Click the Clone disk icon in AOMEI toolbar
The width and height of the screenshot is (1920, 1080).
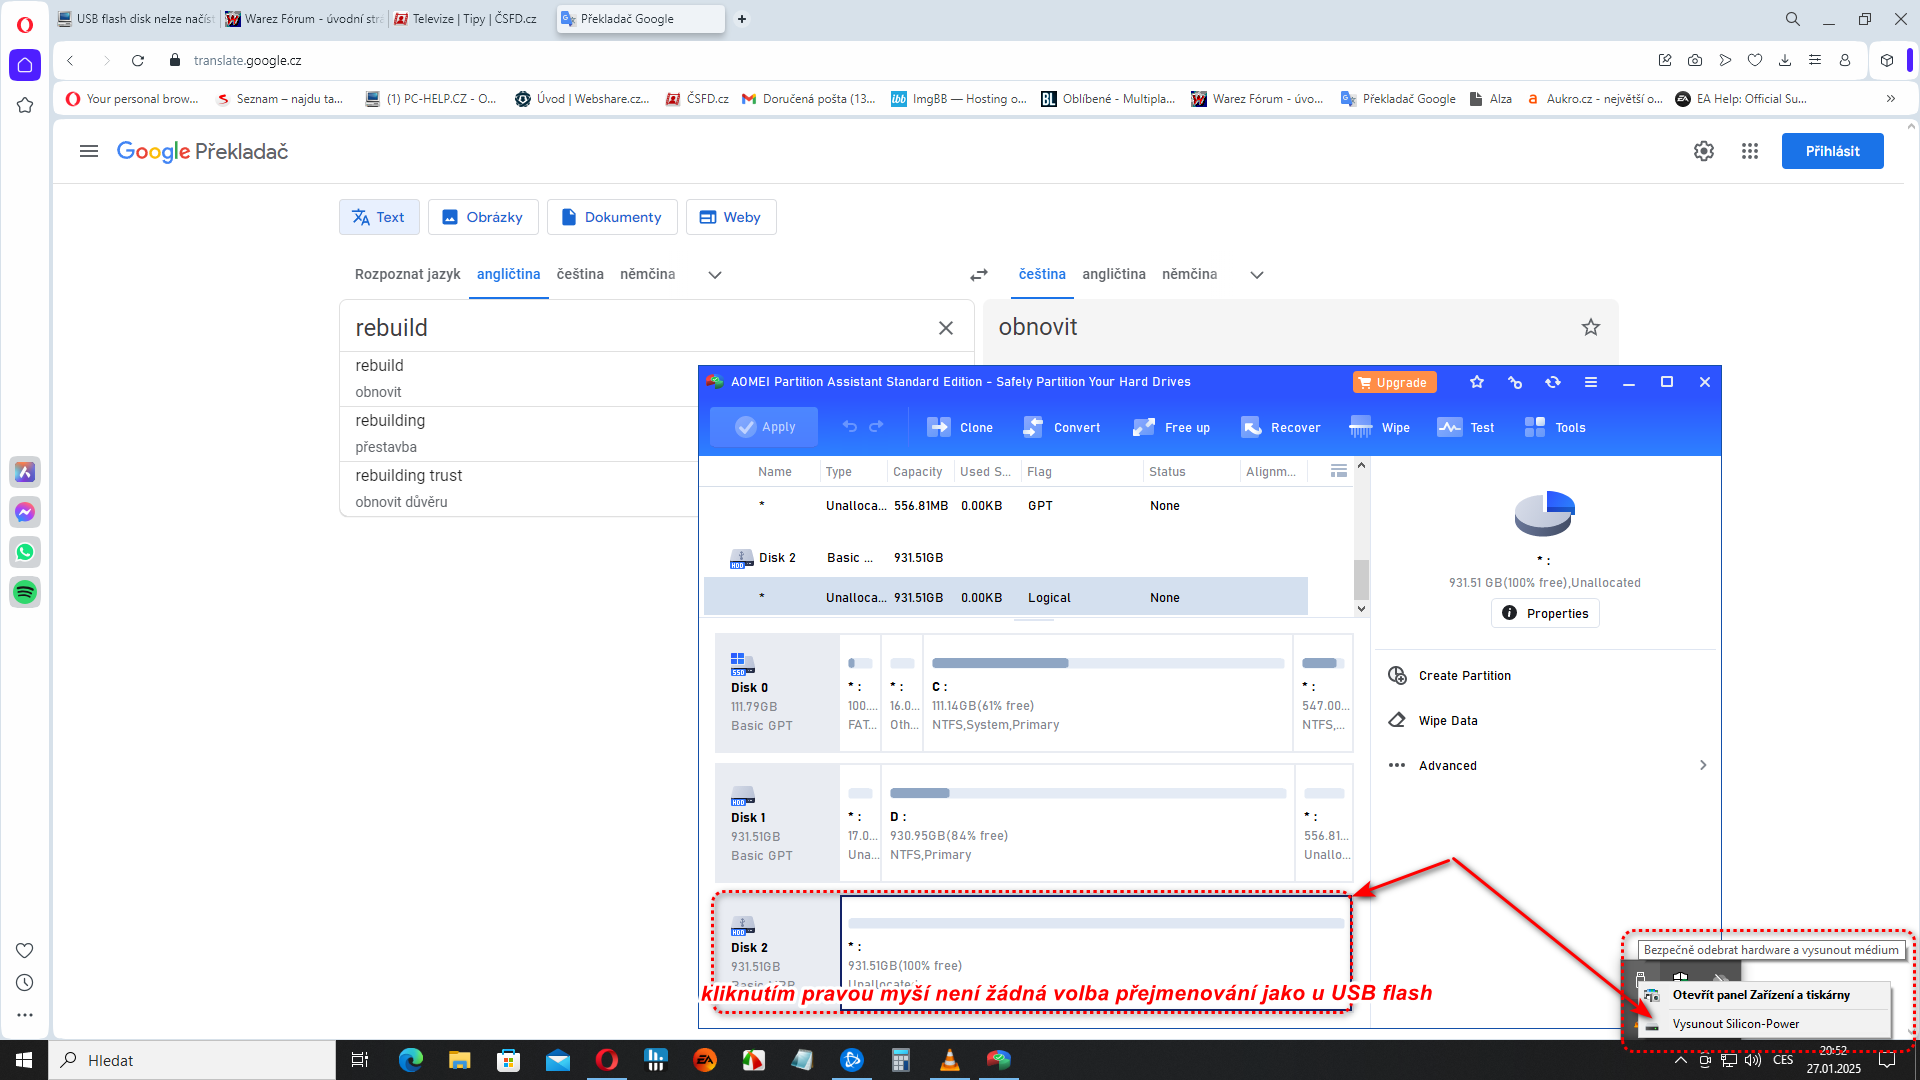point(939,427)
